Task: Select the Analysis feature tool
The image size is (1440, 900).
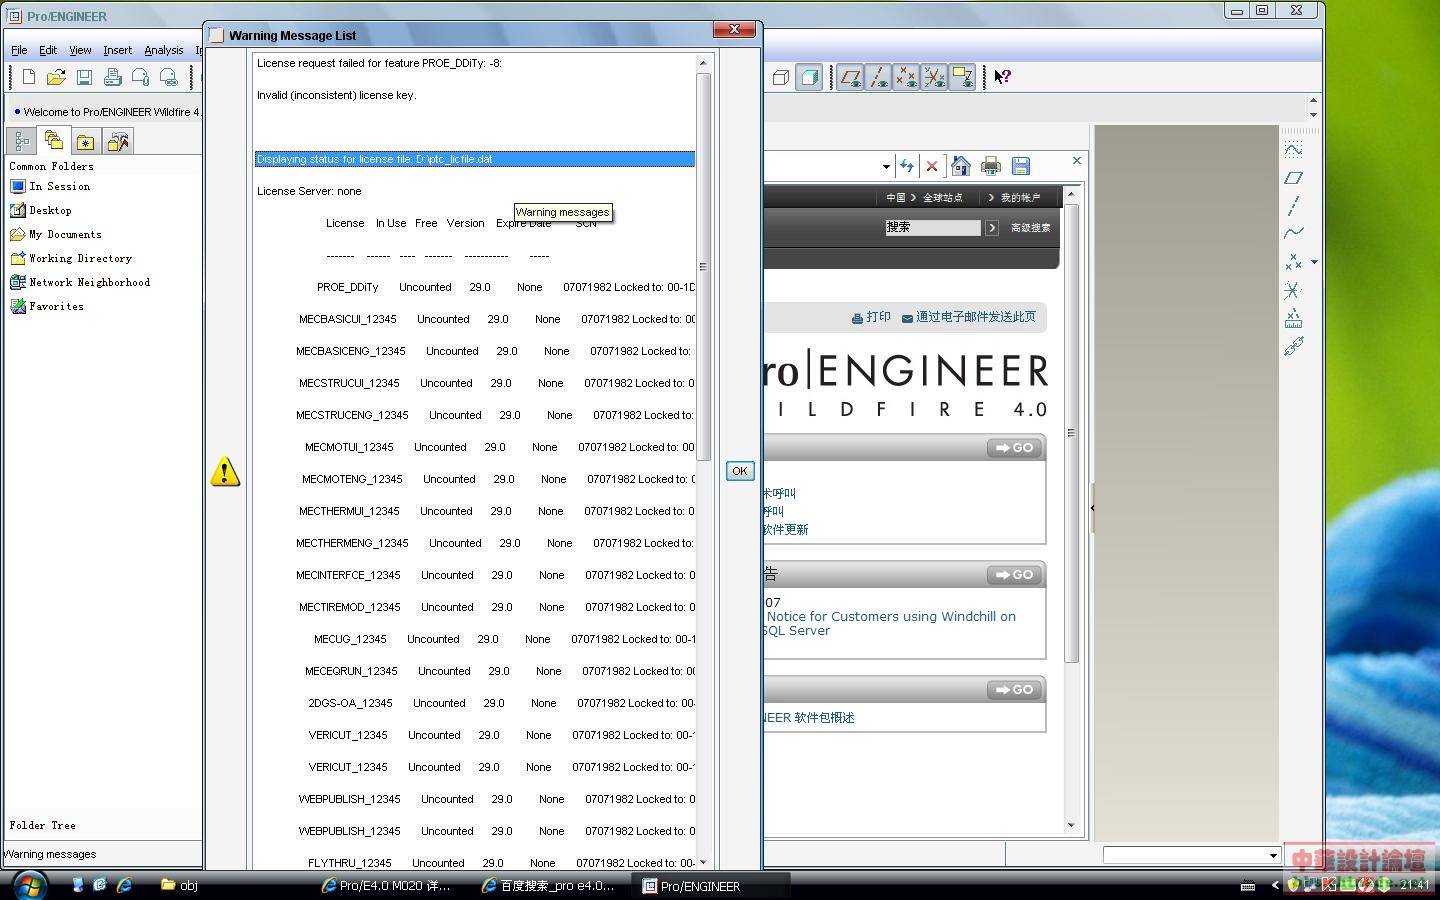Action: 1293,318
